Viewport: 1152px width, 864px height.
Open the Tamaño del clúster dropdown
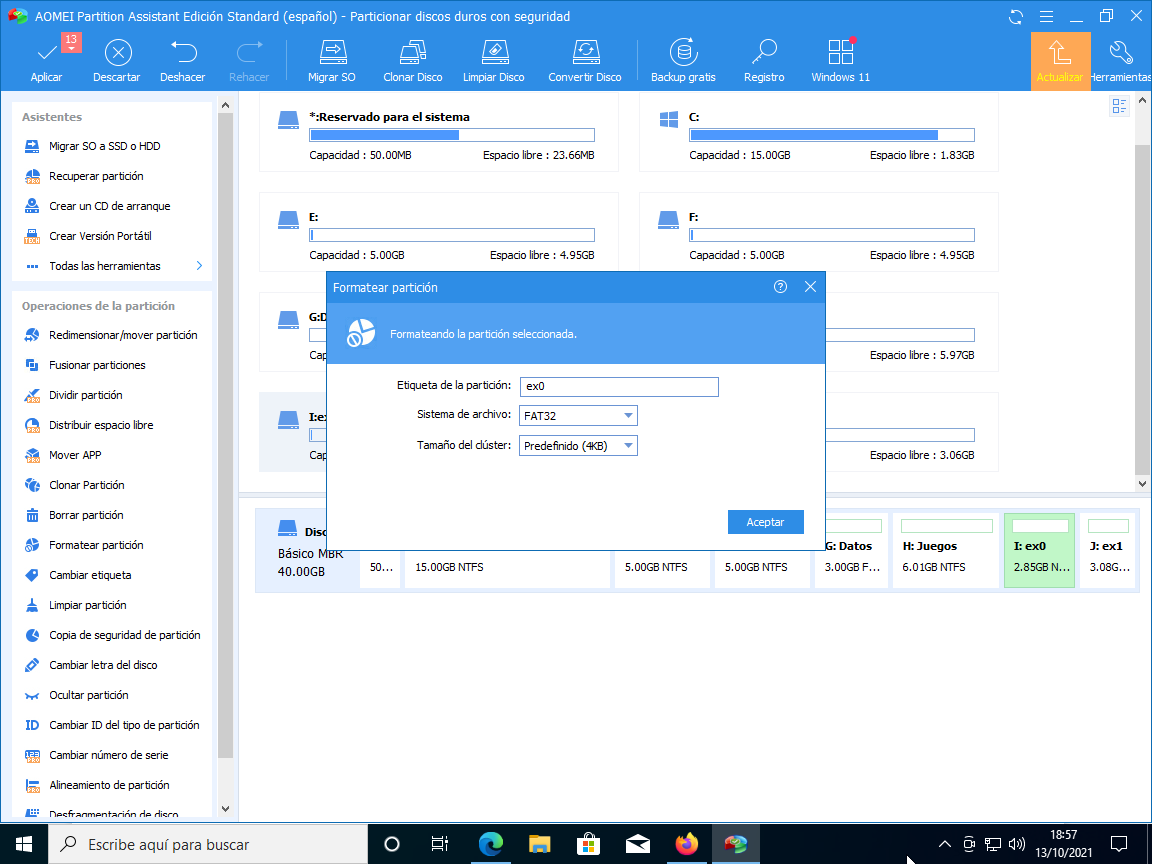pyautogui.click(x=578, y=446)
